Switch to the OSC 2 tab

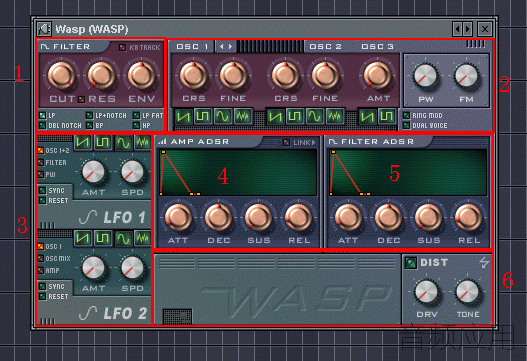point(325,47)
